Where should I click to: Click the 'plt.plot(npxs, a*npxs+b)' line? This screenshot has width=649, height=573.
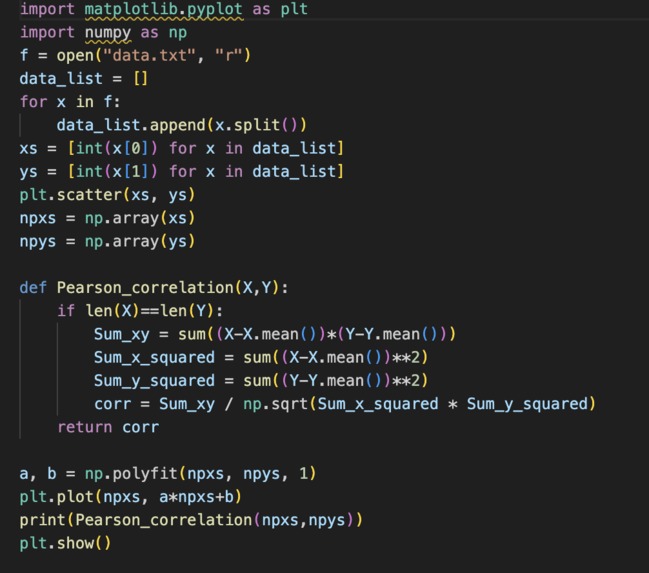pyautogui.click(x=131, y=497)
